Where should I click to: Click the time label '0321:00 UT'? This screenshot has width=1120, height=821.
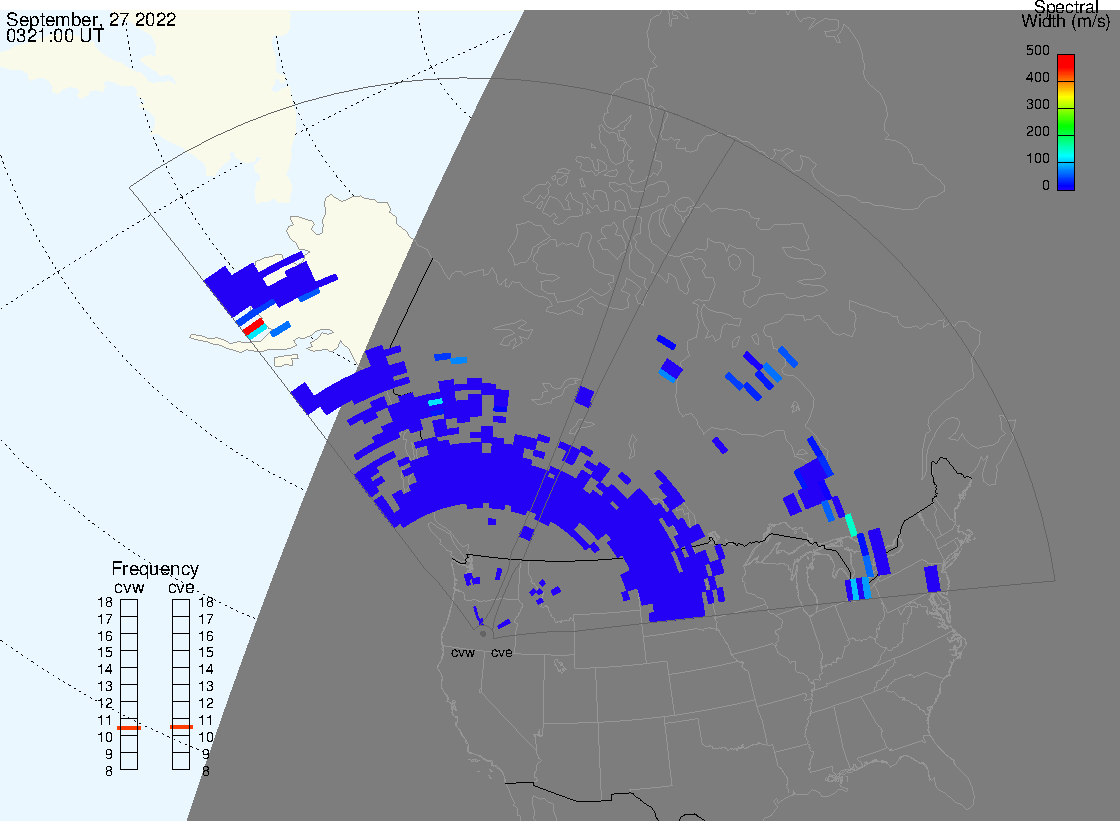[55, 36]
